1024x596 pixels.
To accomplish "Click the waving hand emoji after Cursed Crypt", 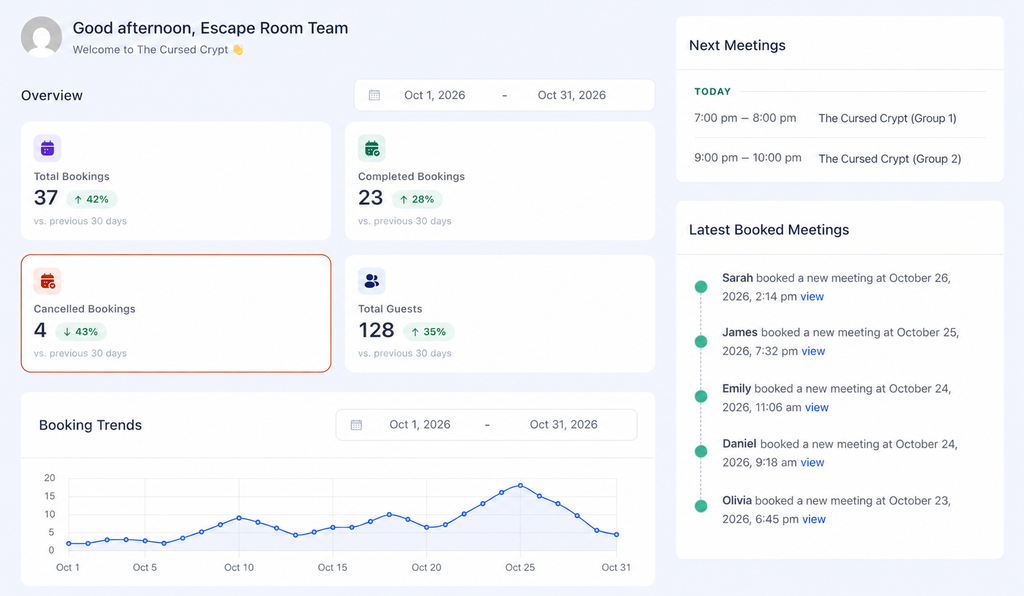I will coord(238,50).
